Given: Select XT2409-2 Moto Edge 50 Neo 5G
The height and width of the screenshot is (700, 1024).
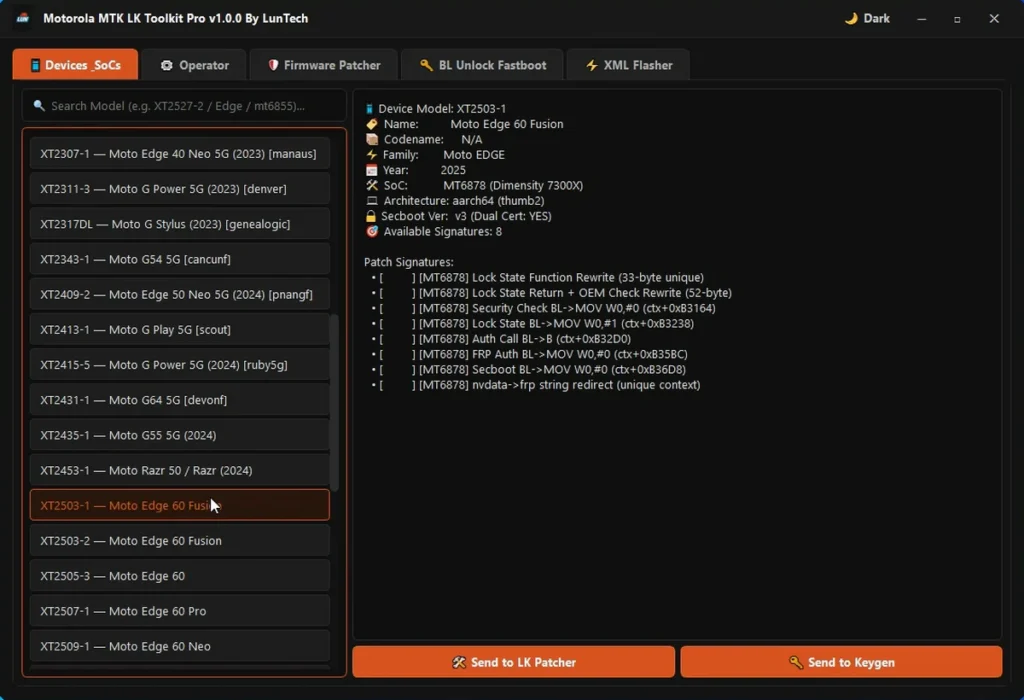Looking at the screenshot, I should 180,294.
